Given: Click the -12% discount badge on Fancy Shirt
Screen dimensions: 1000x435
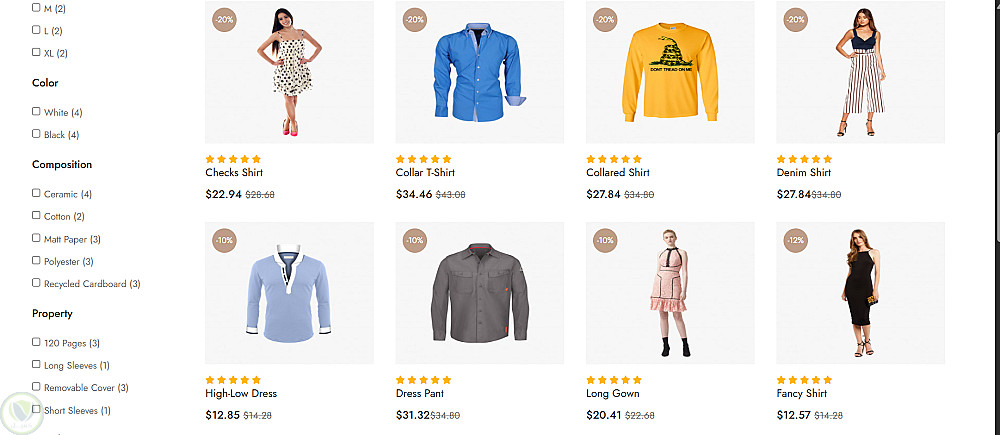Looking at the screenshot, I should pos(796,241).
